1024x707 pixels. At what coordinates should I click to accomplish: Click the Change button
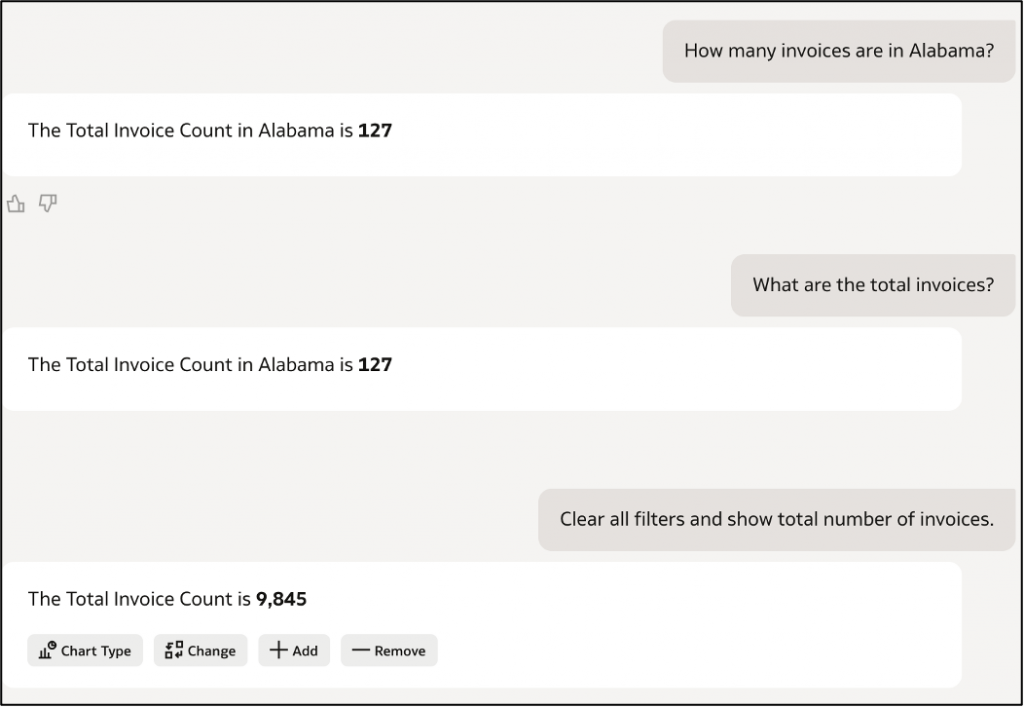[x=200, y=651]
